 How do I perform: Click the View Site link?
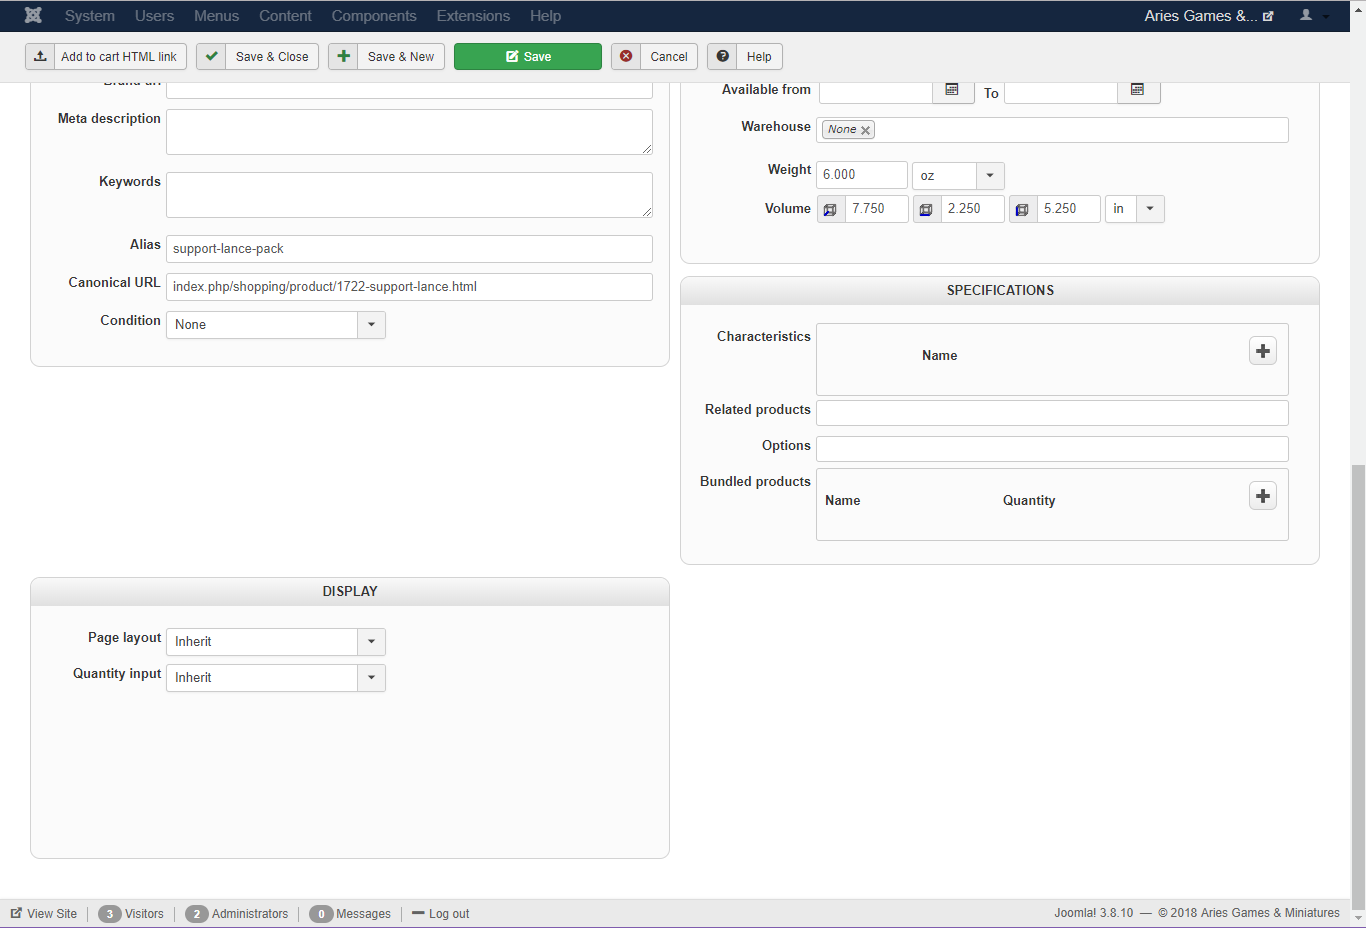point(44,914)
